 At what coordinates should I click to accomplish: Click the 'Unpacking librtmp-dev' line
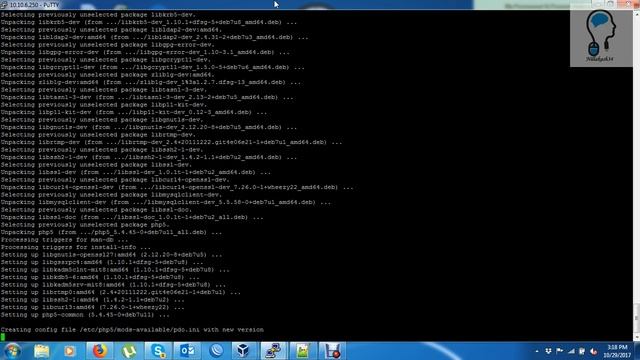171,142
